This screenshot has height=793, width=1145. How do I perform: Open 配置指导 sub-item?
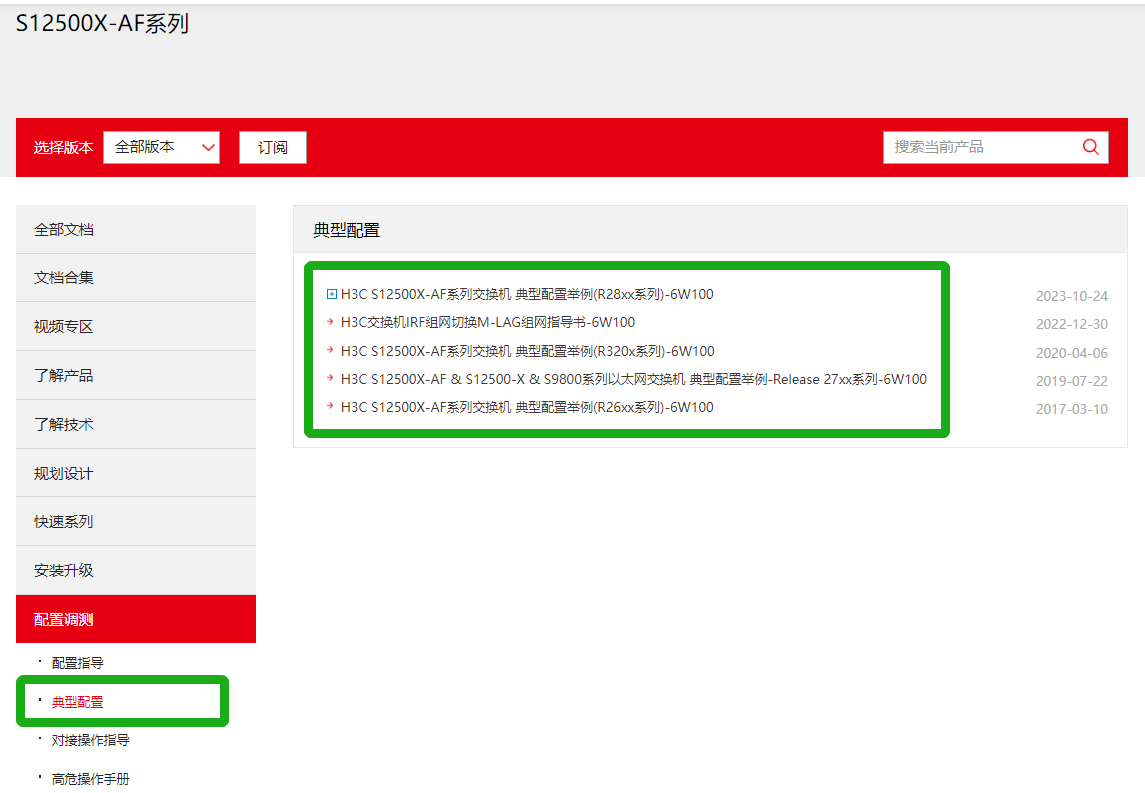tap(77, 663)
